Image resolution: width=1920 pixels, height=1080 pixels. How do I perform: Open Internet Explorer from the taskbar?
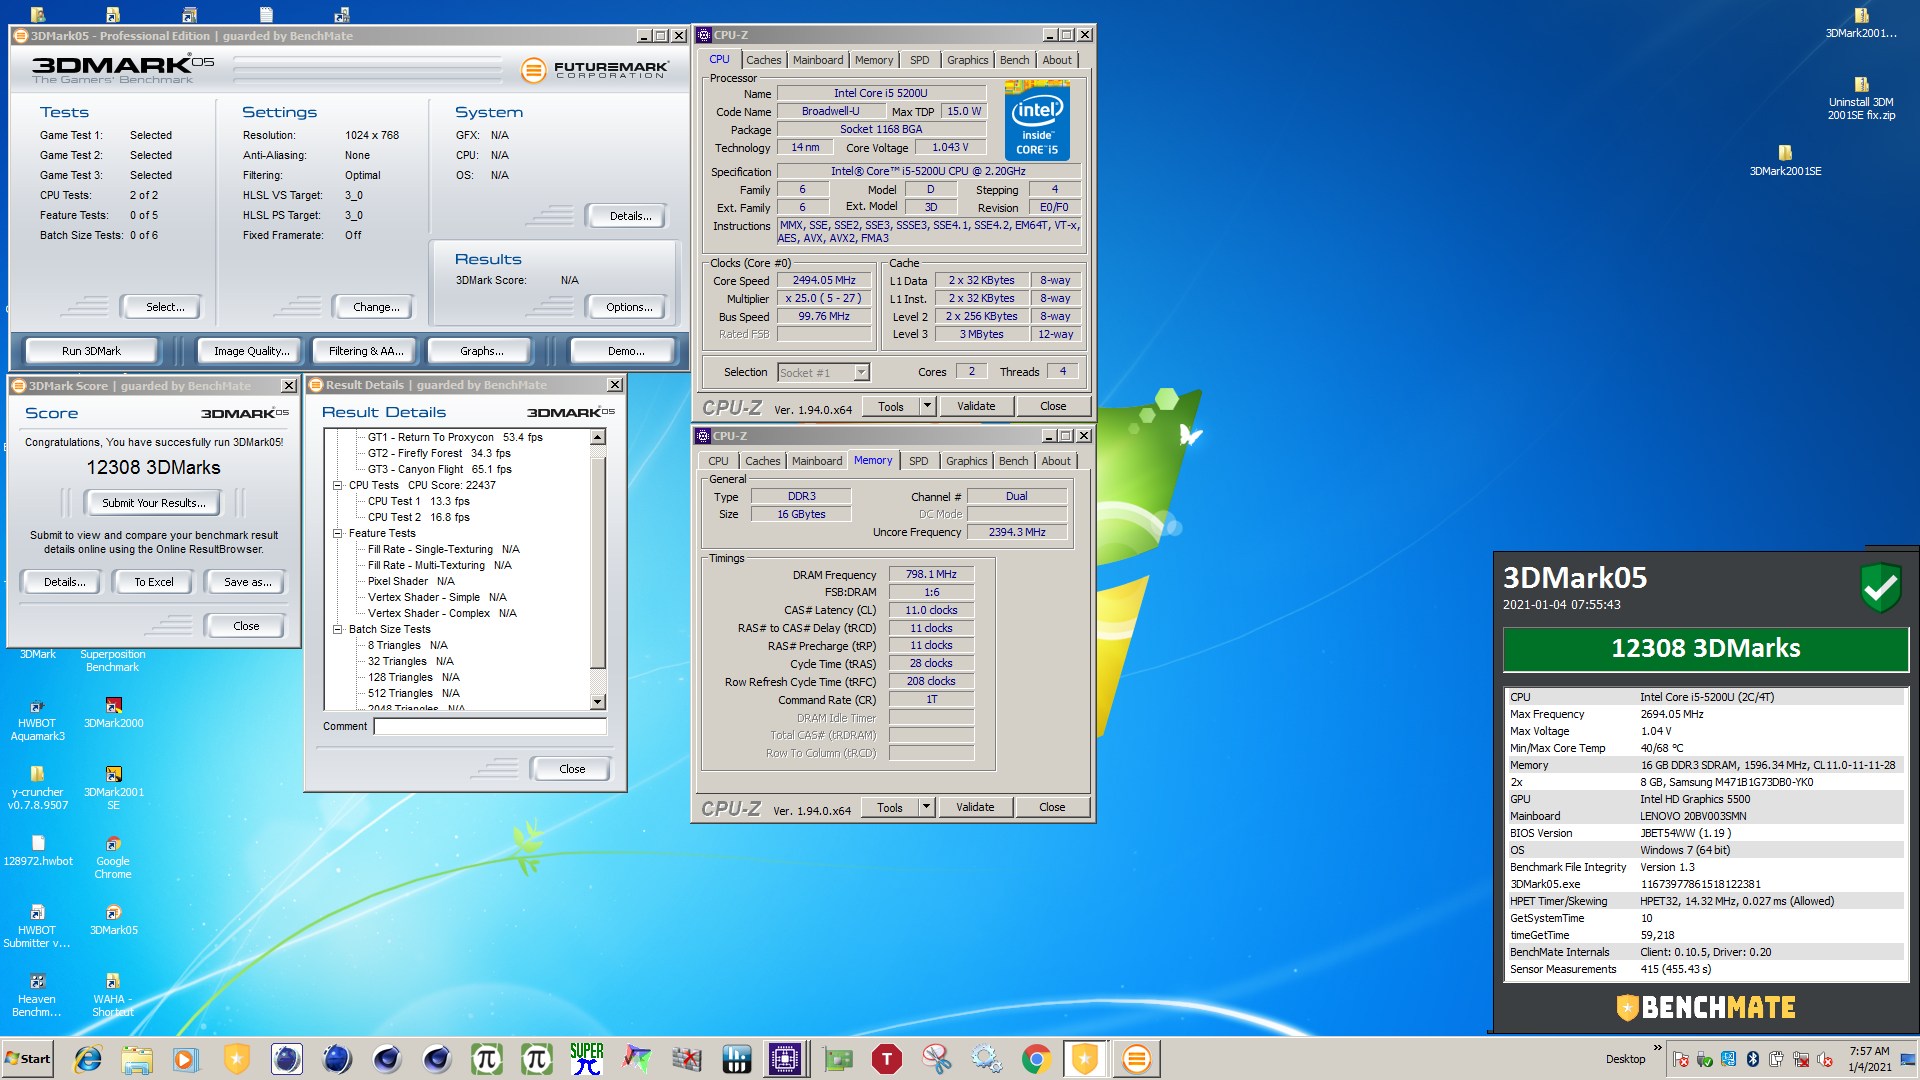[88, 1059]
